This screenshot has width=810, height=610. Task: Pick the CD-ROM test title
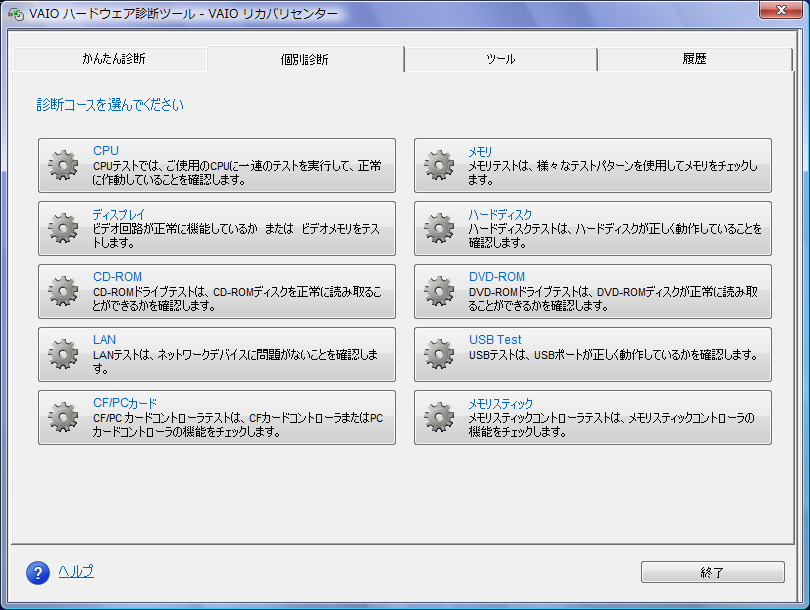pyautogui.click(x=117, y=277)
